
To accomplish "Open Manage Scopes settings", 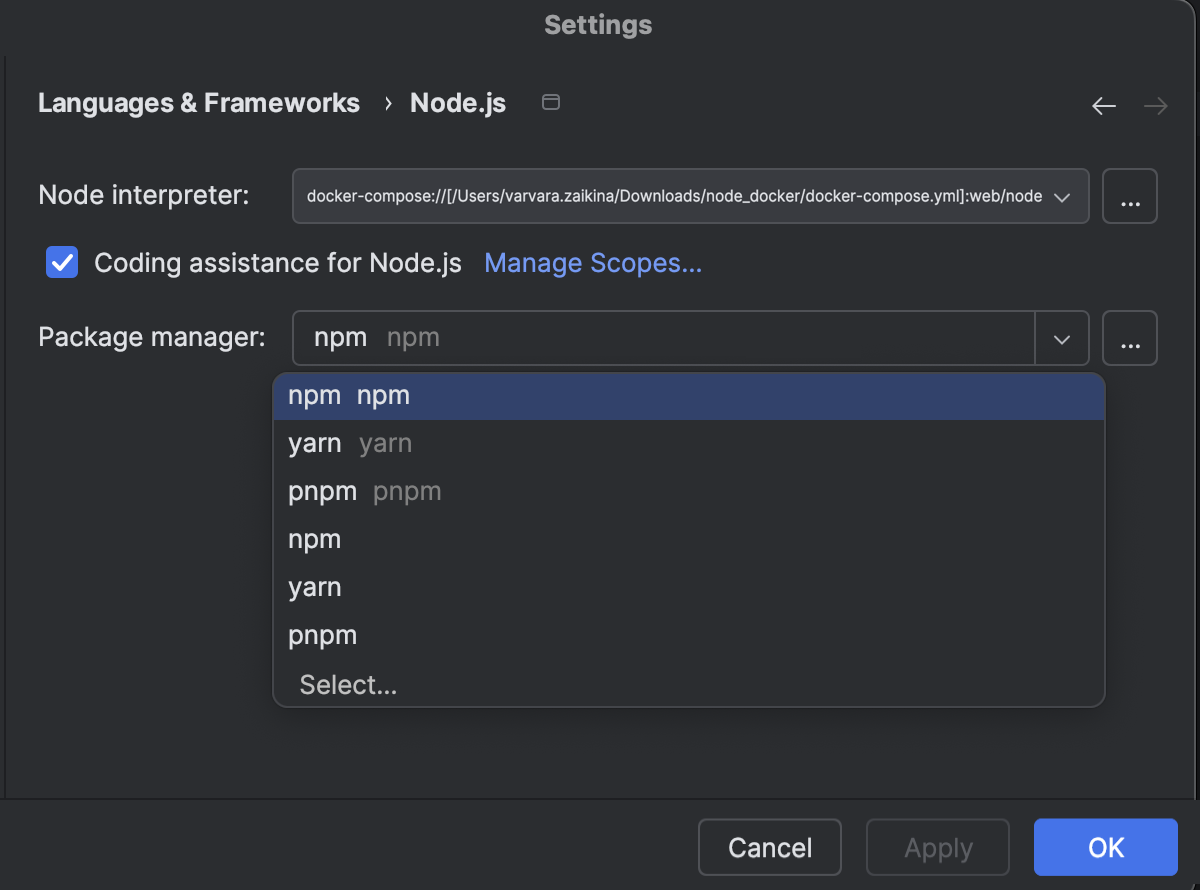I will click(592, 262).
